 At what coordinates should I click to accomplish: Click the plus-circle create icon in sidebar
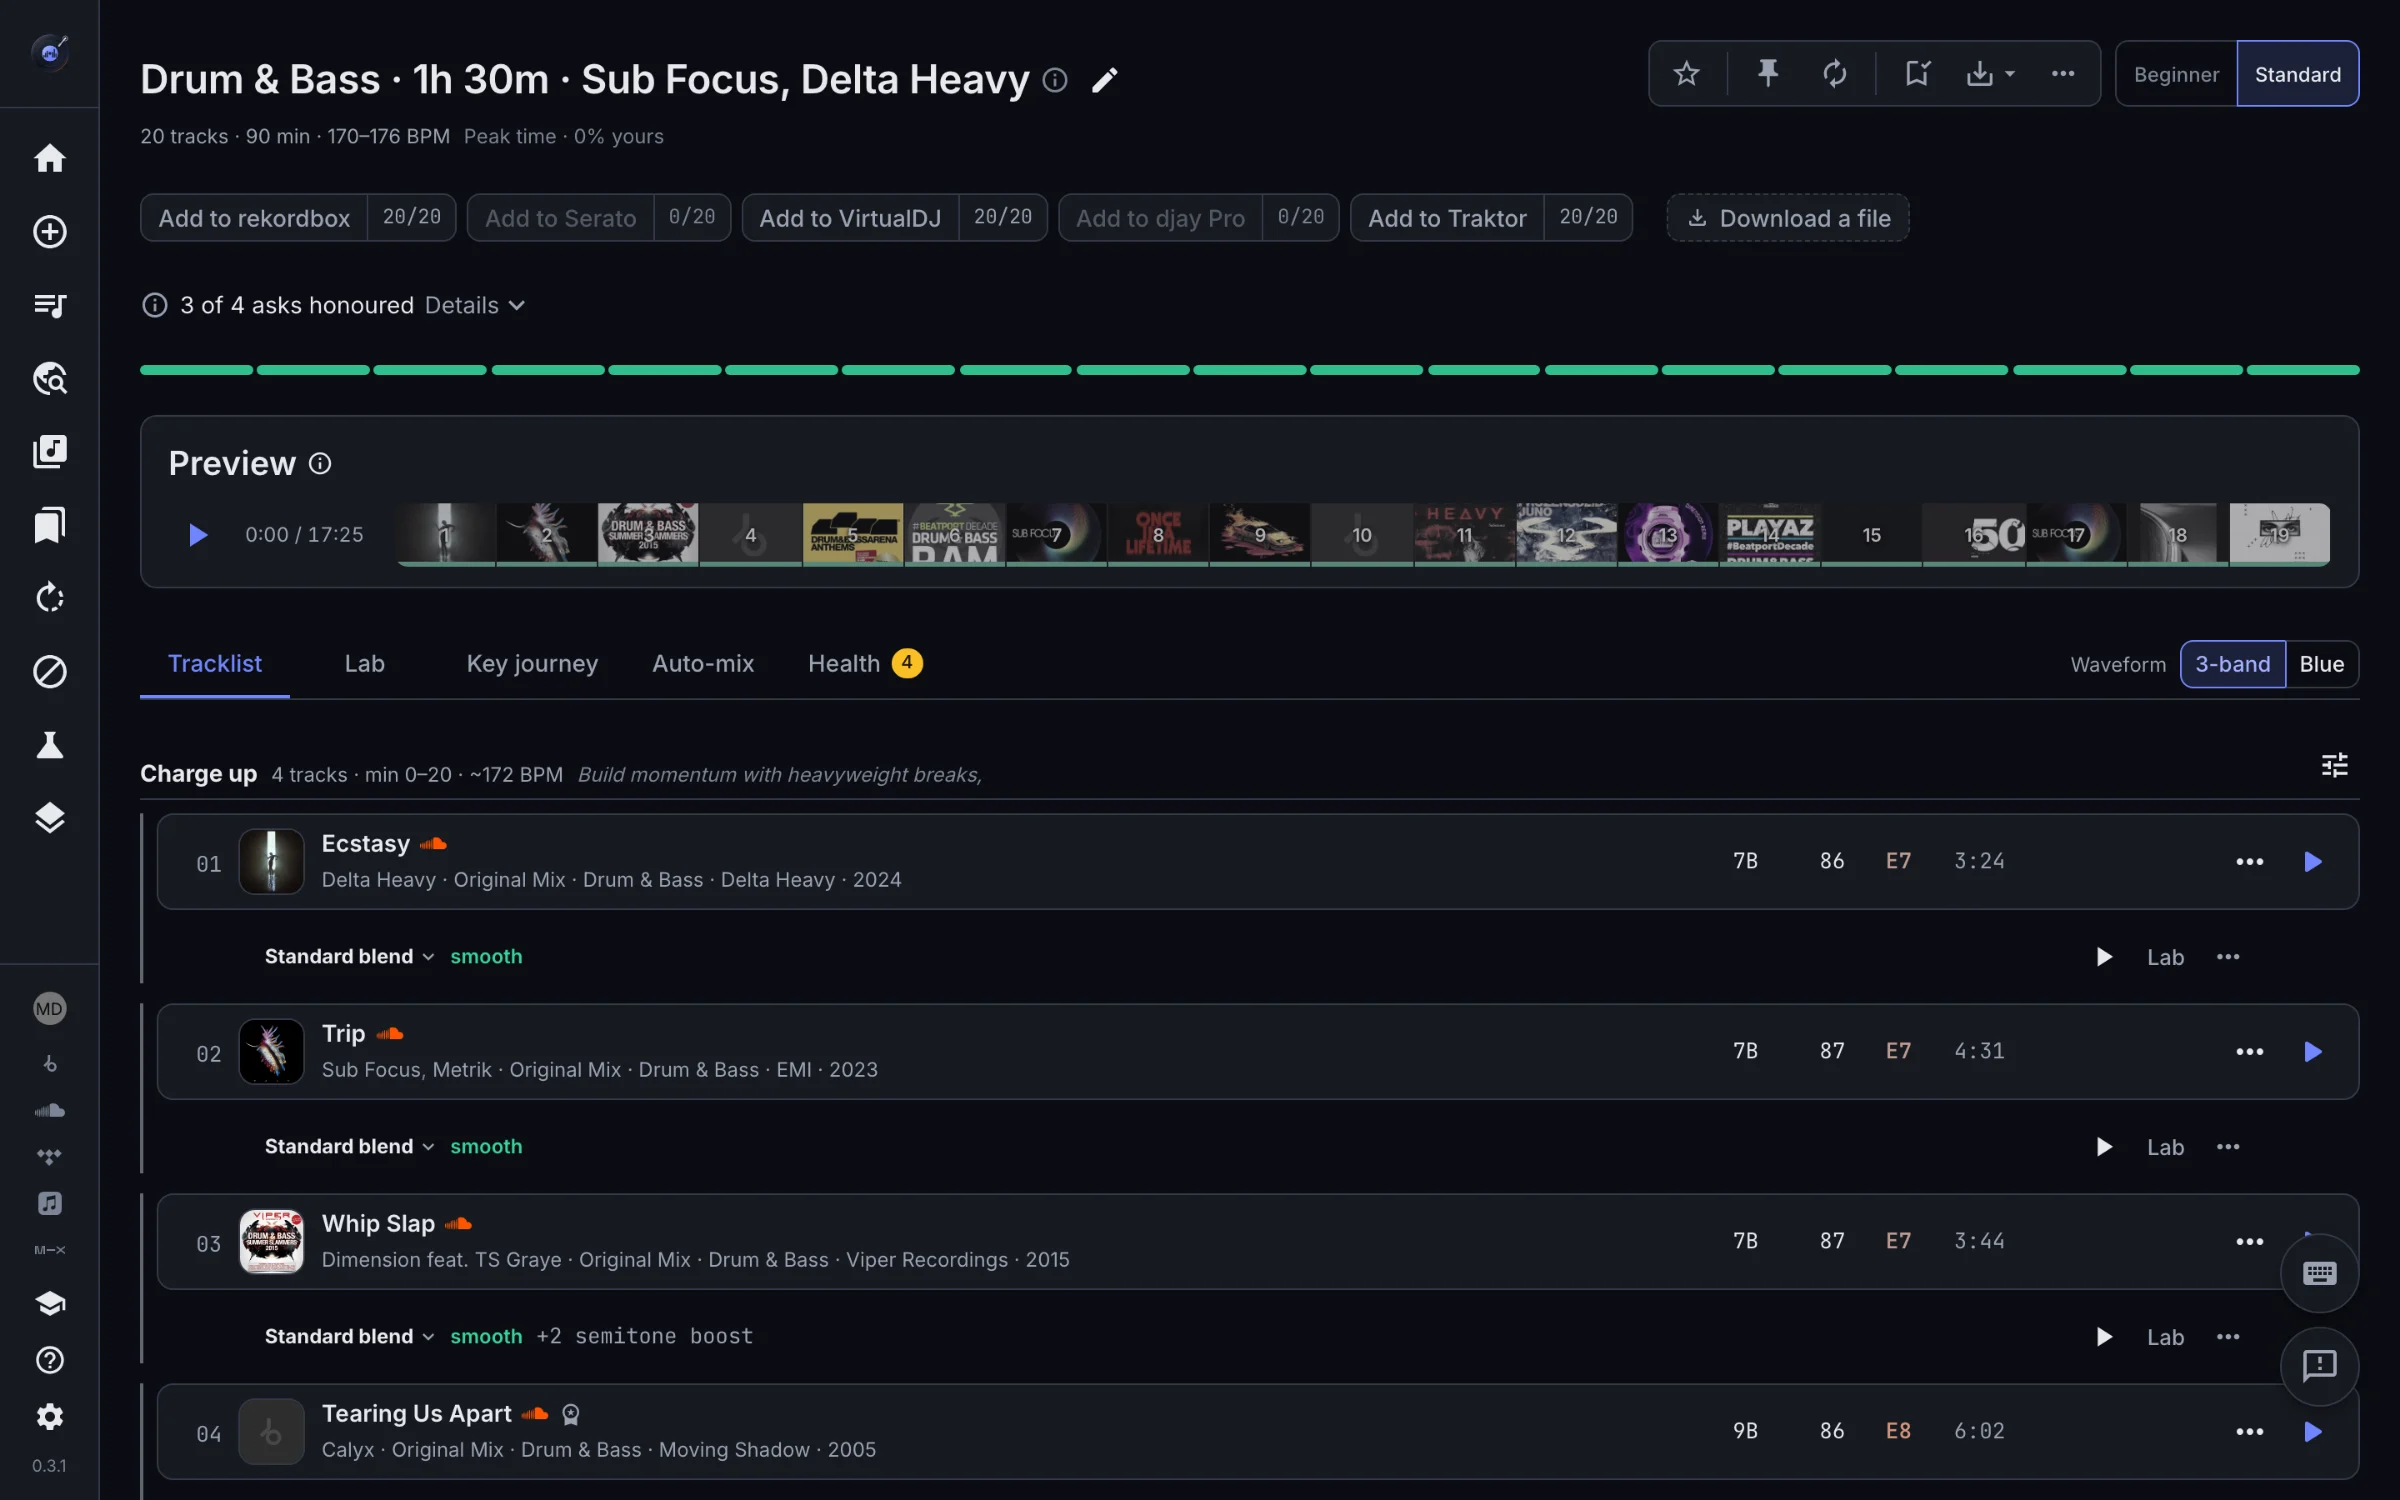[49, 232]
